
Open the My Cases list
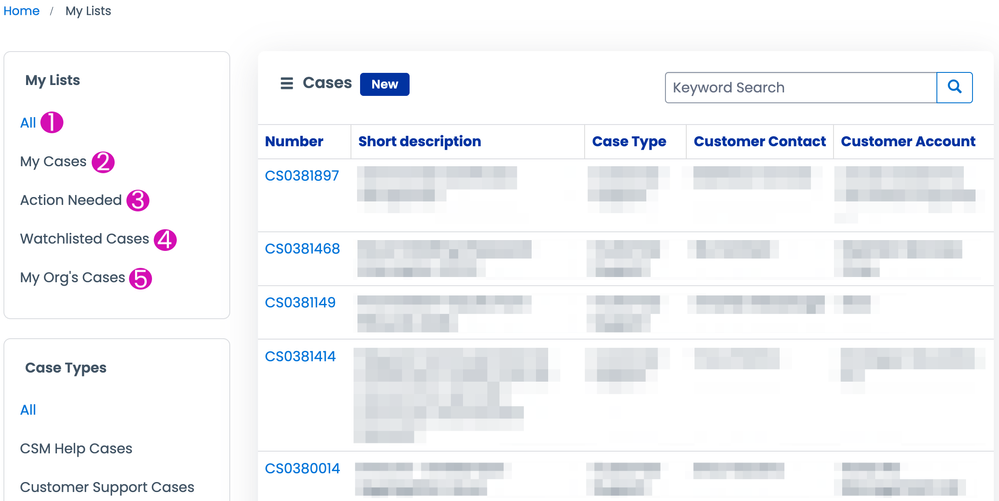[53, 161]
